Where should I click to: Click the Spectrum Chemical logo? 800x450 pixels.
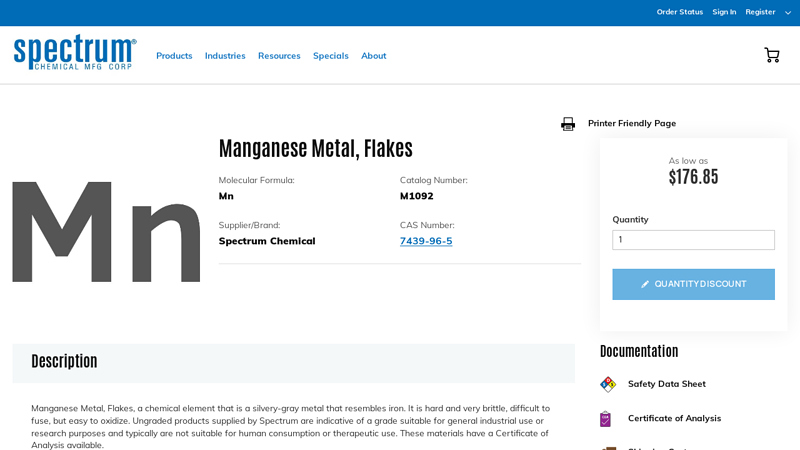pos(75,52)
